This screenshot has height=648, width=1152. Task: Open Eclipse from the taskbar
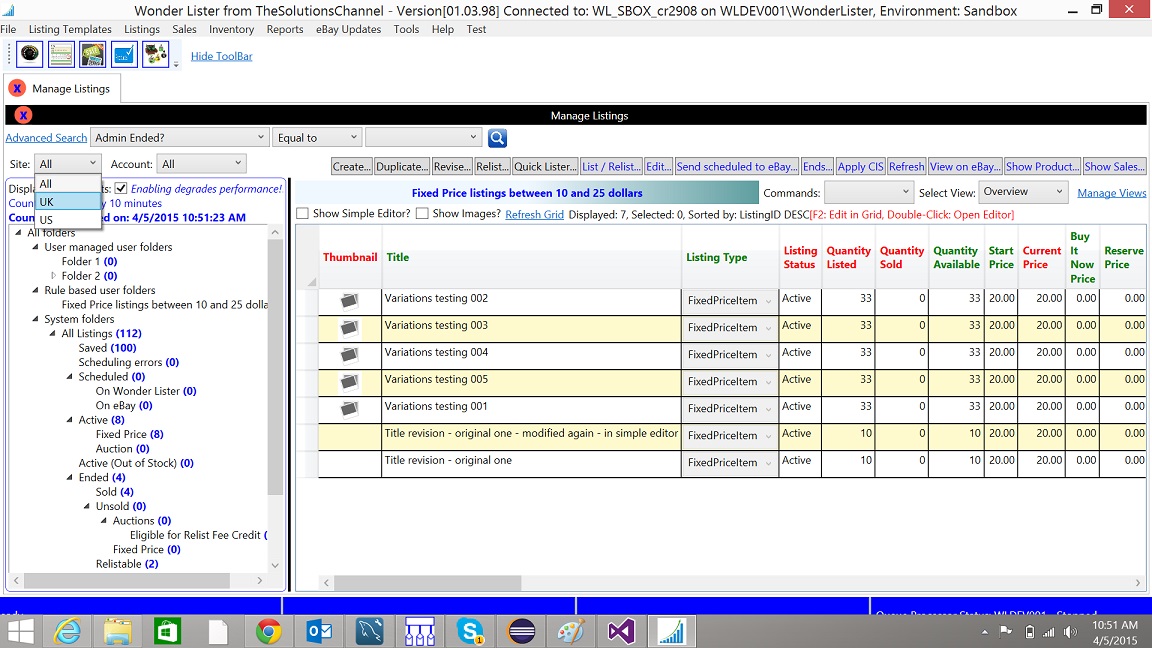(x=521, y=631)
